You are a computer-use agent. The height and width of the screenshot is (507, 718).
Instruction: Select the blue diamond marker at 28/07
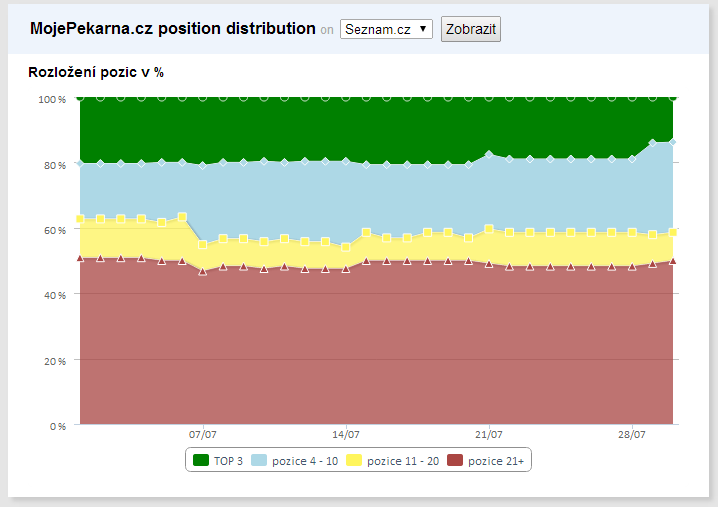click(632, 159)
